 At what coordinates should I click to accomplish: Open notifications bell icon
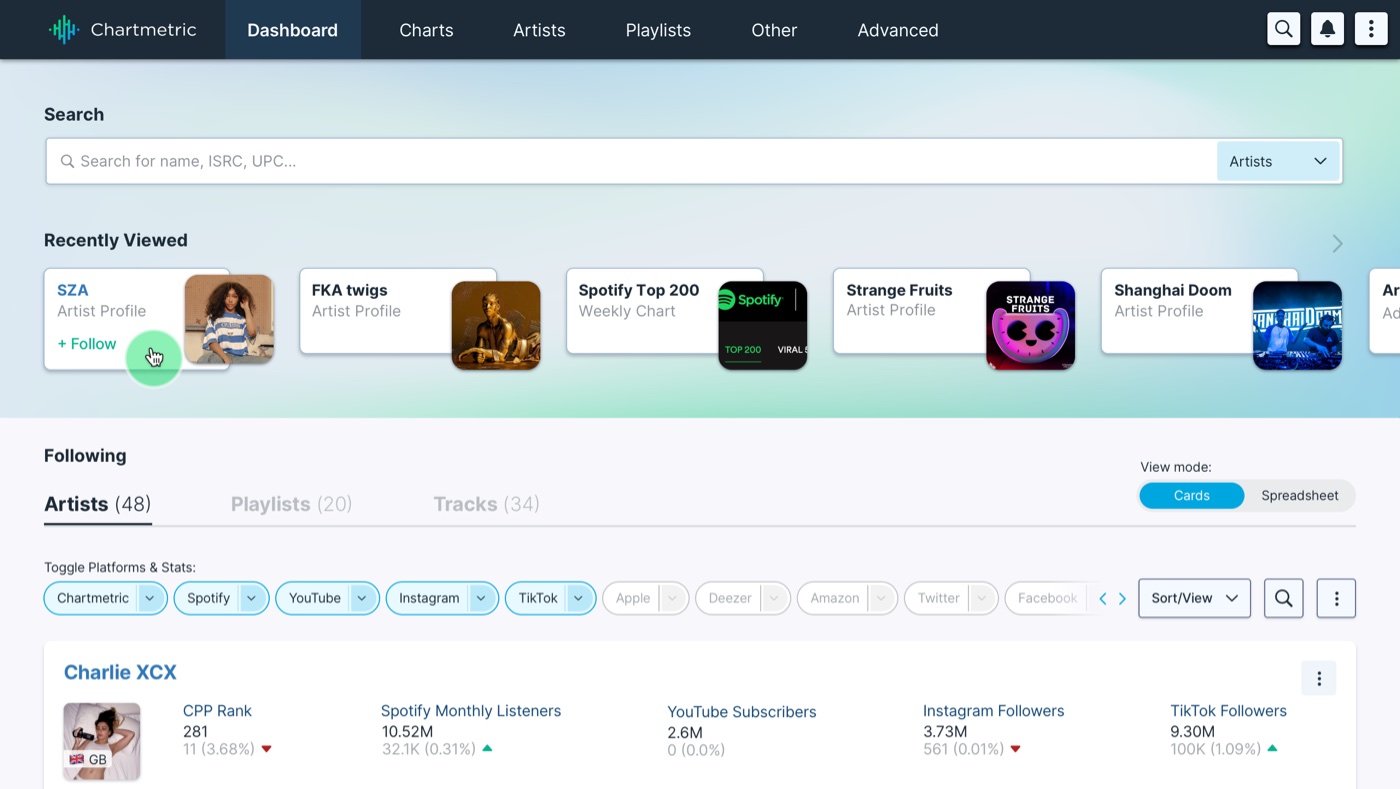tap(1327, 29)
